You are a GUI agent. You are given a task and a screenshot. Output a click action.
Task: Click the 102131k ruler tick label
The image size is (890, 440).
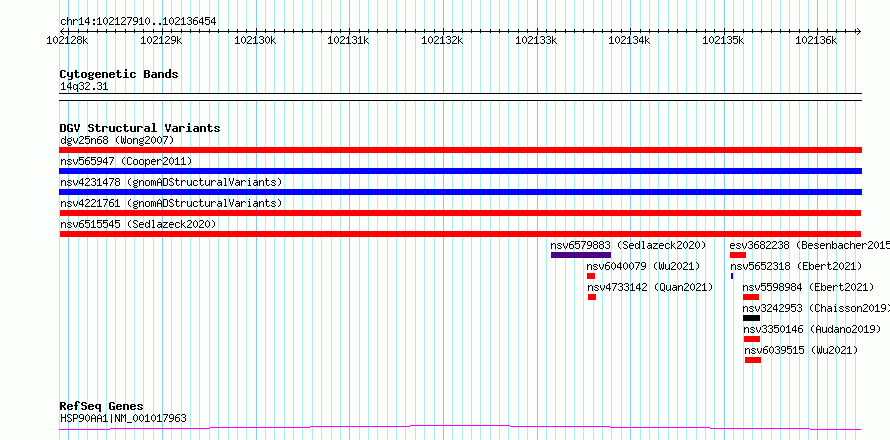tap(349, 40)
